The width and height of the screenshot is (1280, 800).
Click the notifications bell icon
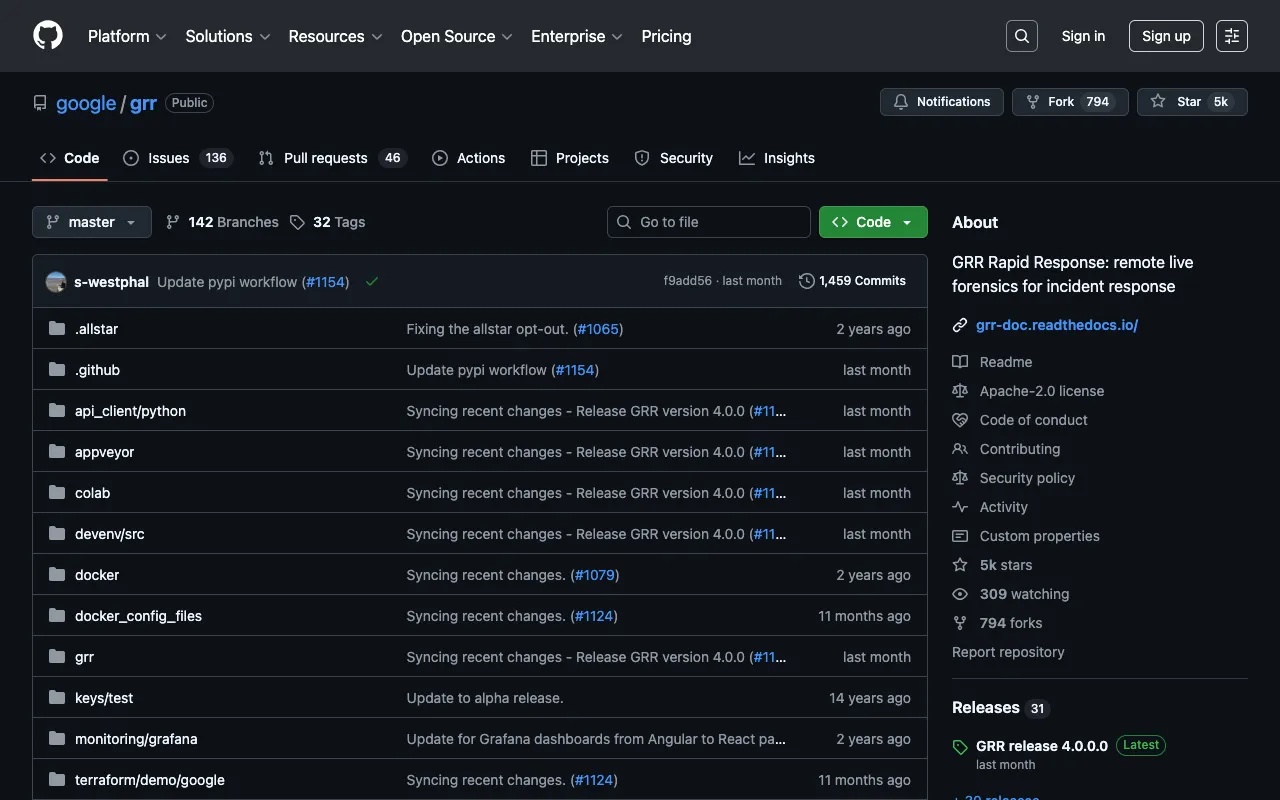[900, 101]
